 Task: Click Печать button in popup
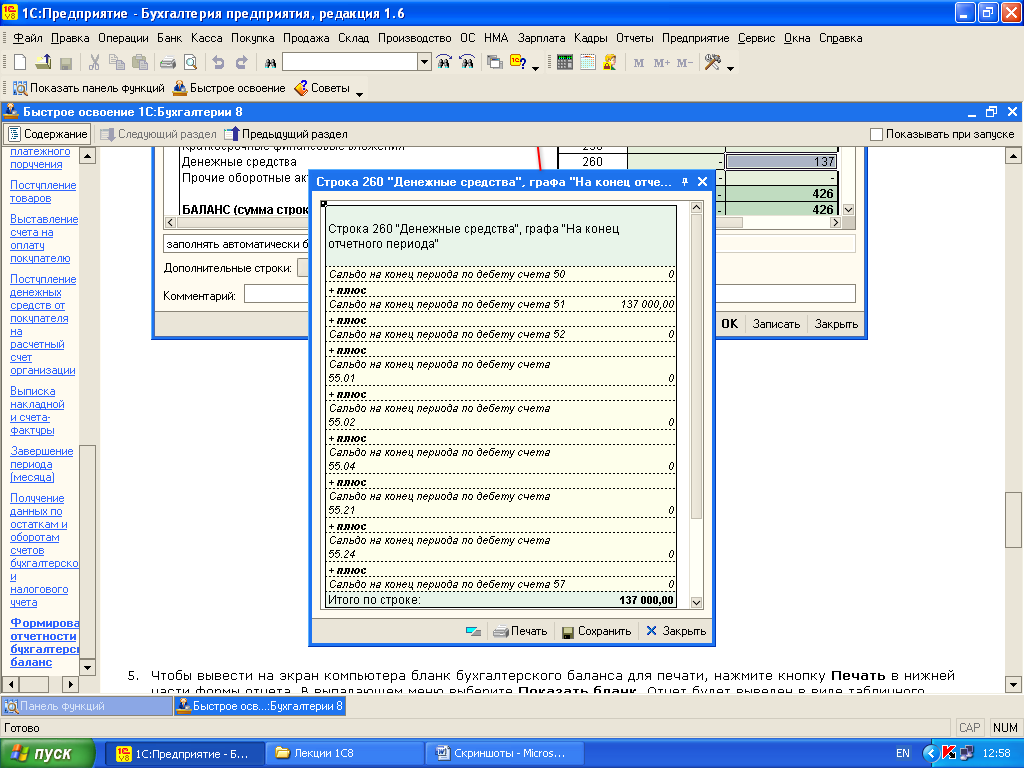(520, 632)
